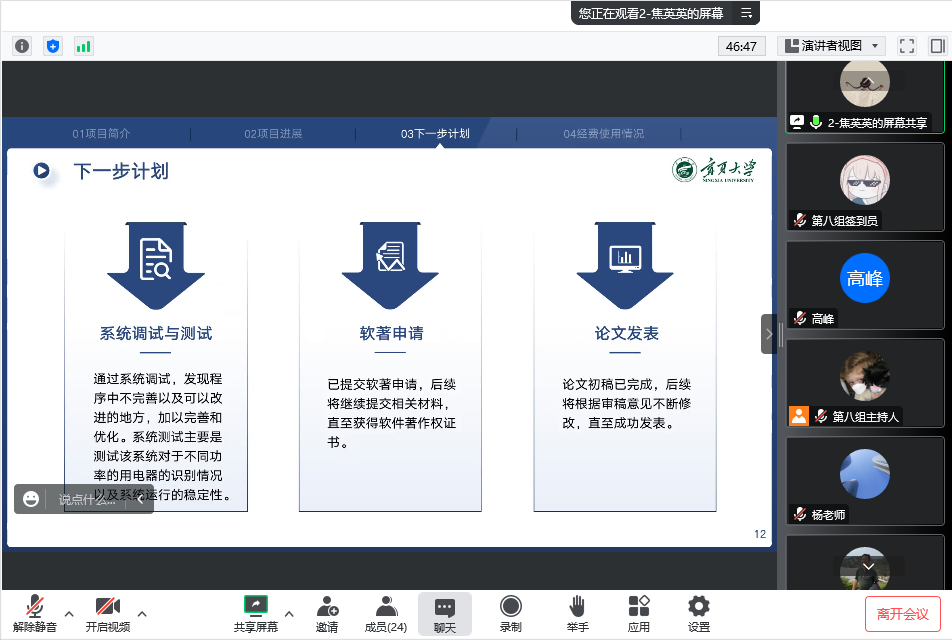Select the 2-焦英英的屏幕共享 video tile

coord(865,96)
